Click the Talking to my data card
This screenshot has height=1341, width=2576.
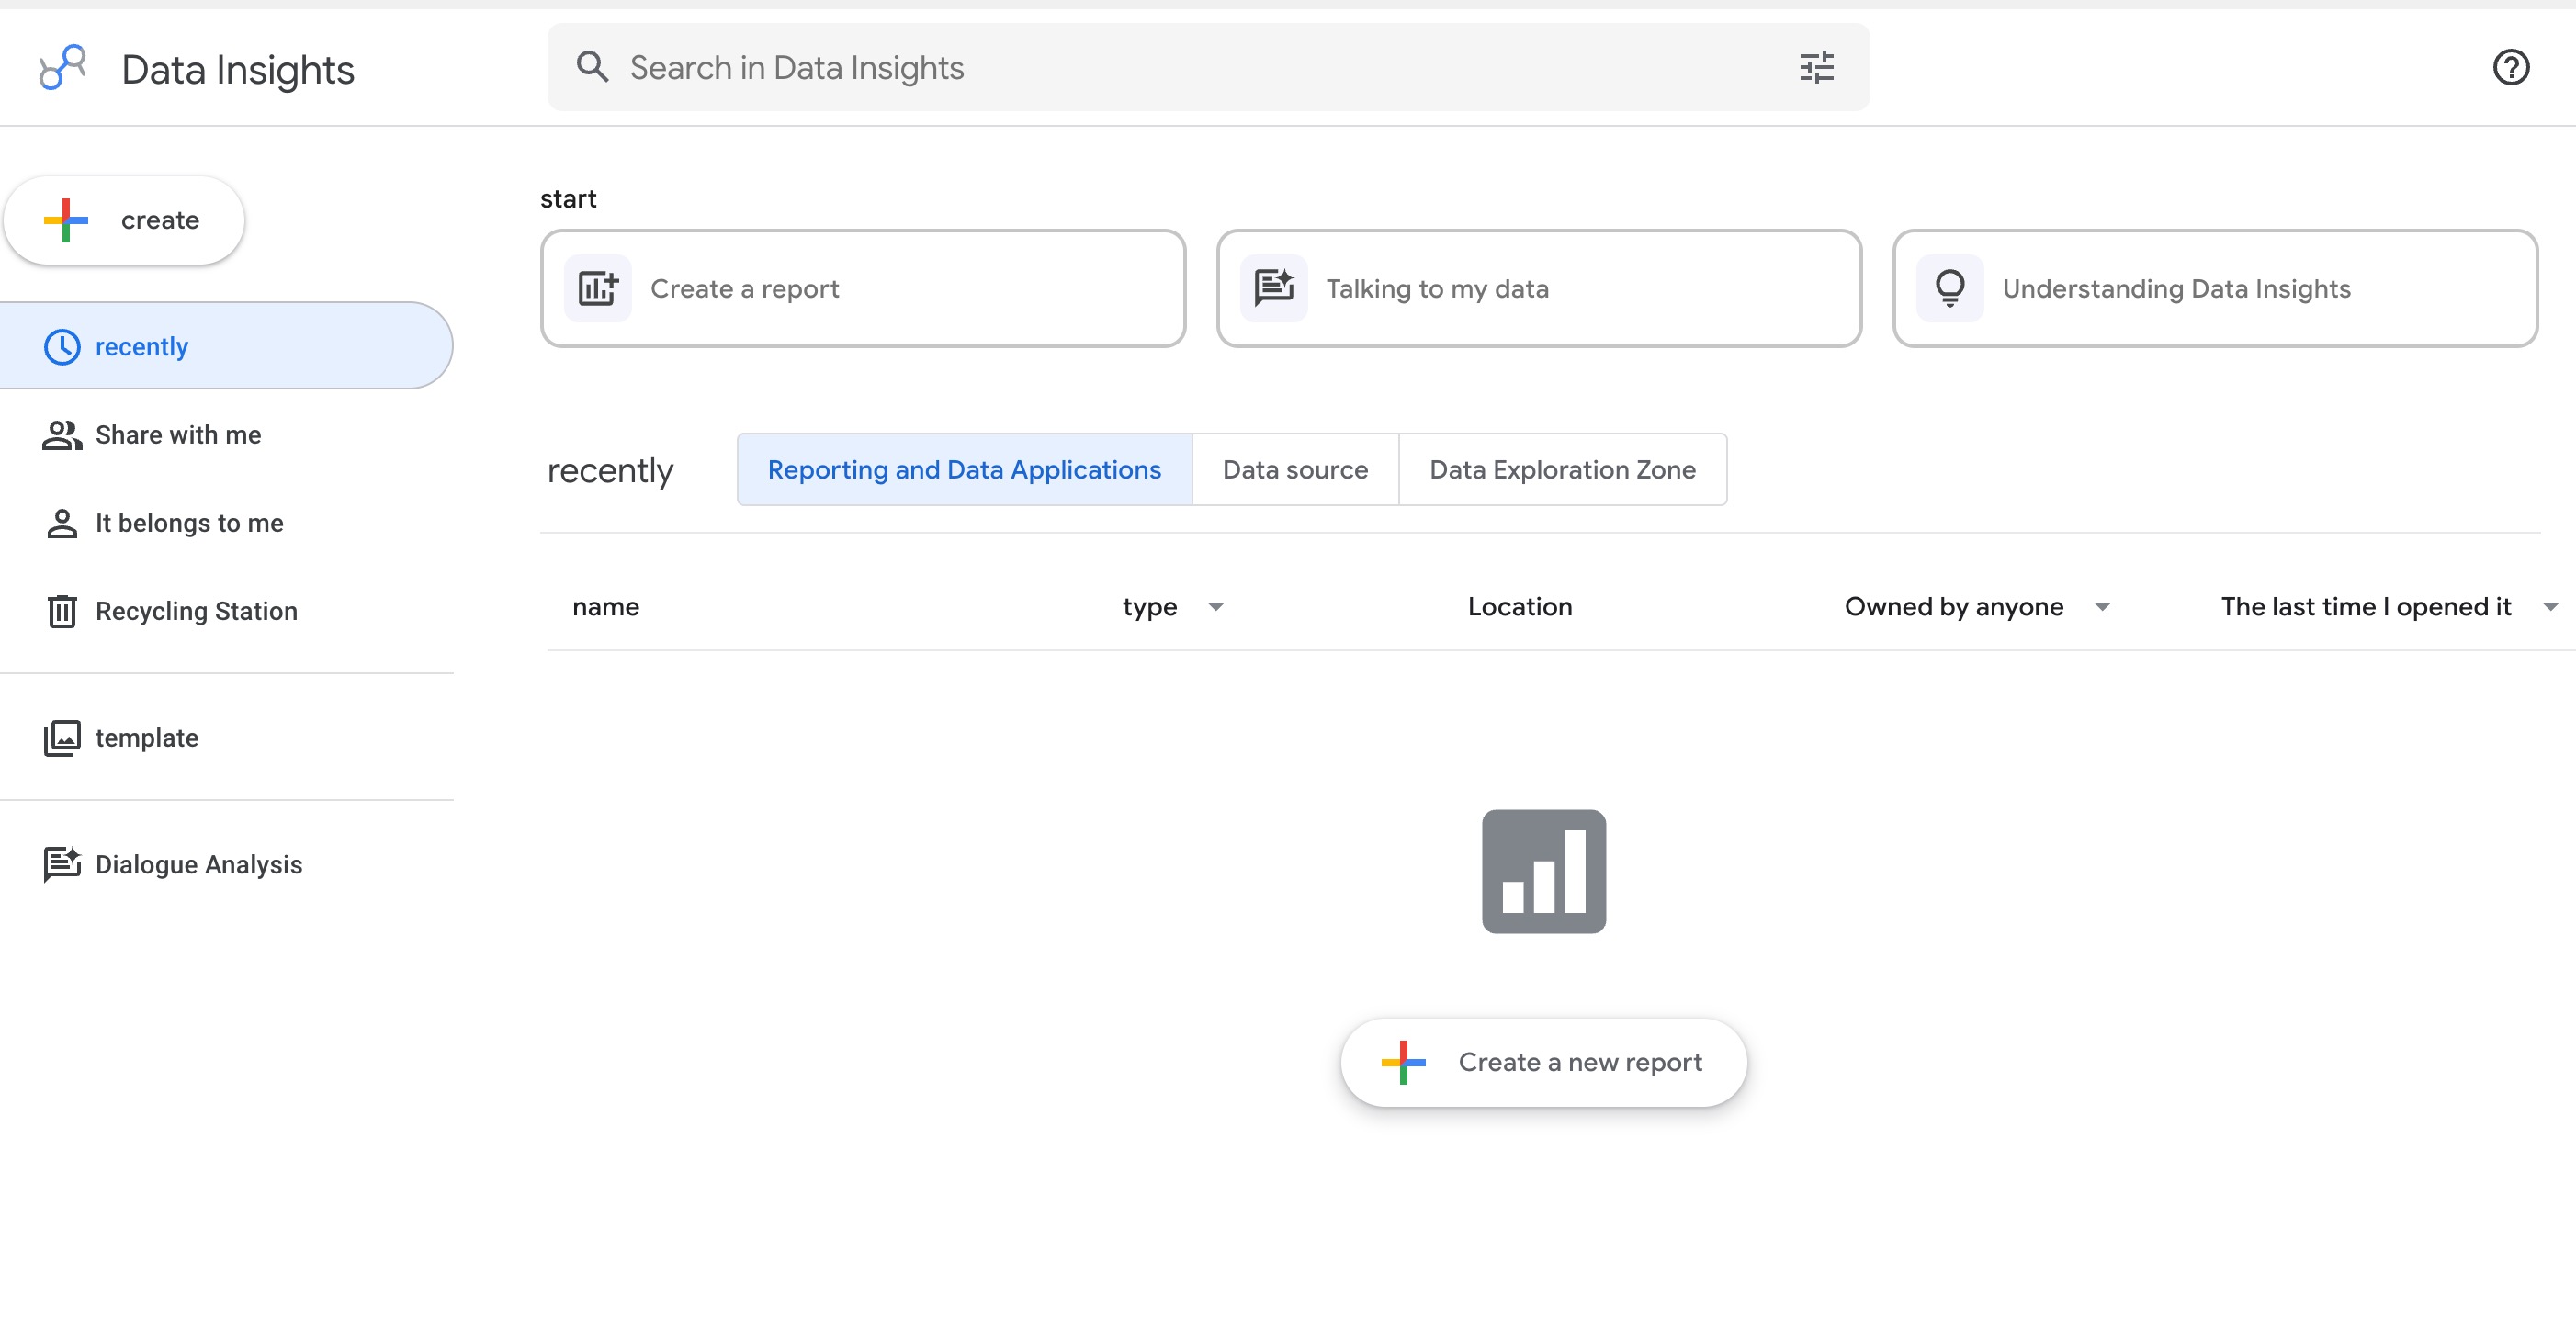[1539, 289]
